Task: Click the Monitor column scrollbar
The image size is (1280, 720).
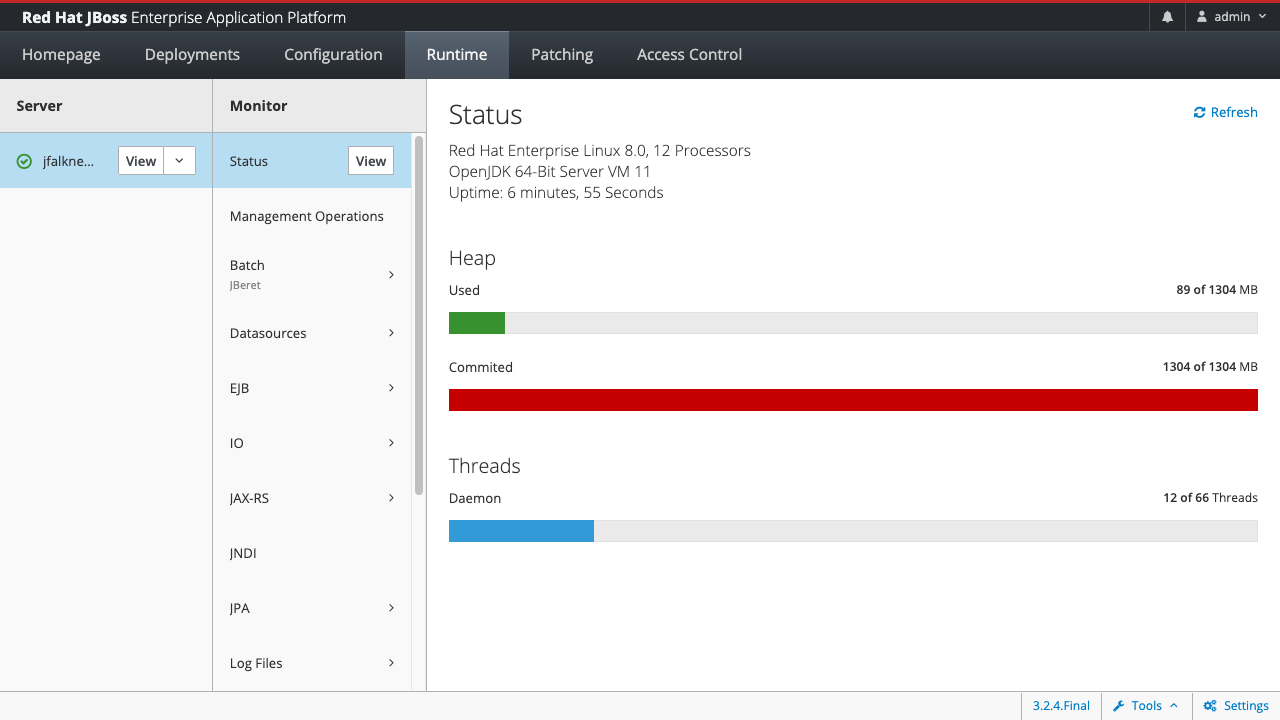Action: point(419,315)
